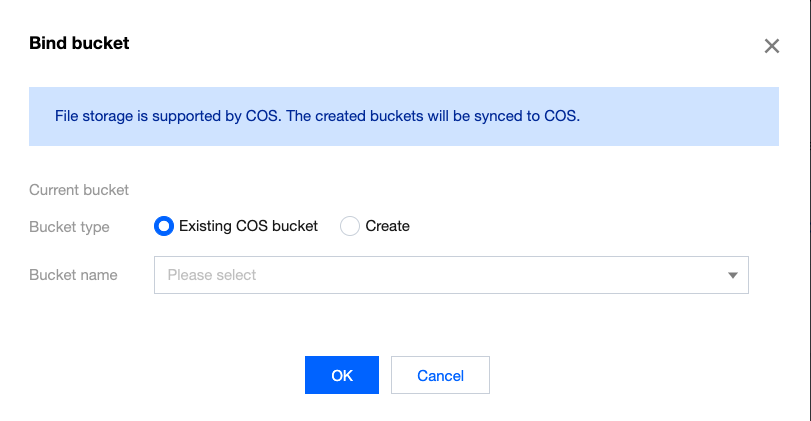The height and width of the screenshot is (421, 811).
Task: Click the empty value beside Current bucket
Action: tap(300, 190)
